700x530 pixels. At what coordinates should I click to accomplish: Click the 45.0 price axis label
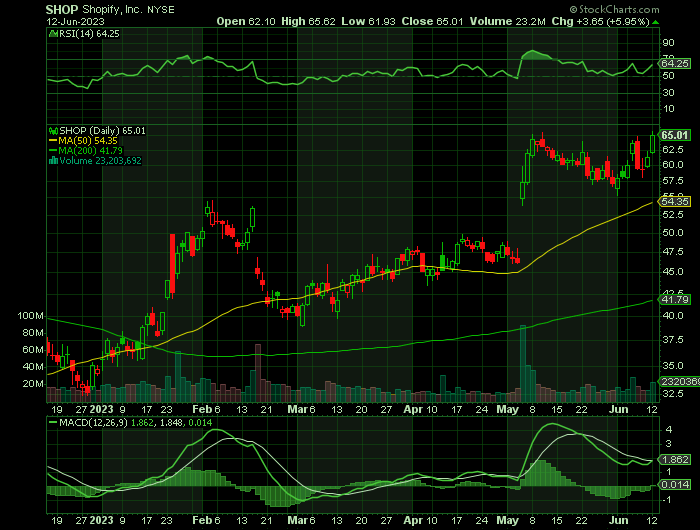tap(673, 272)
